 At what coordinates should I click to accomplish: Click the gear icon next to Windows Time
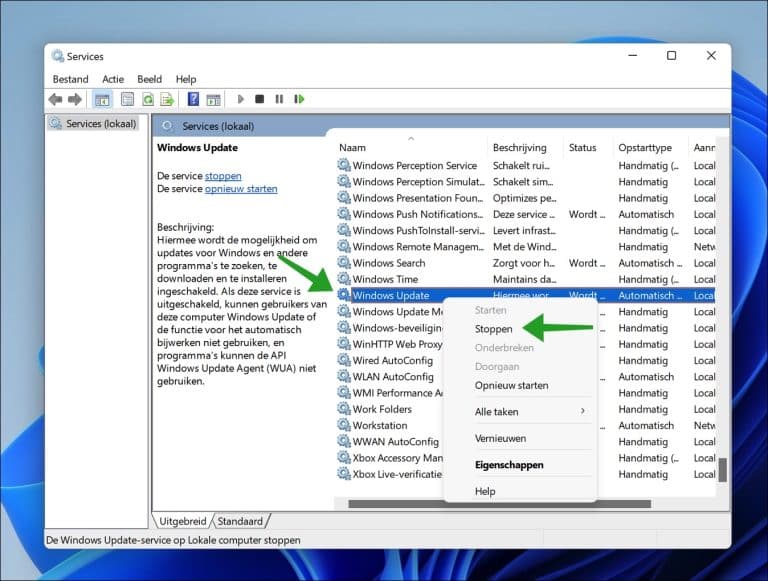pos(344,279)
